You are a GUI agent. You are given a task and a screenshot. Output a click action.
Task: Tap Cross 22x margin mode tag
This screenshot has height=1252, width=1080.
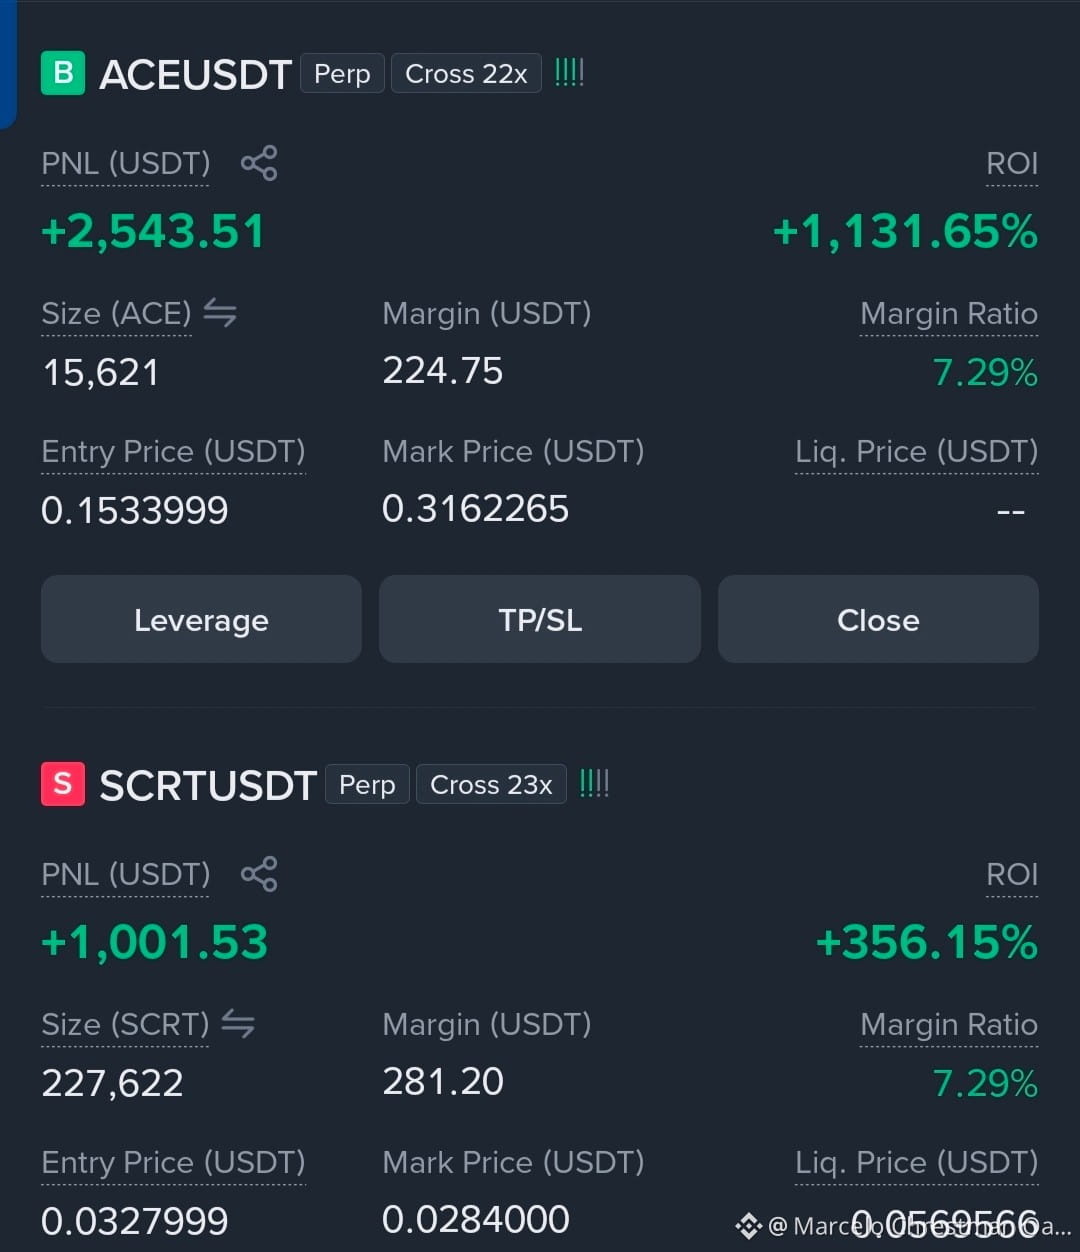click(x=466, y=74)
